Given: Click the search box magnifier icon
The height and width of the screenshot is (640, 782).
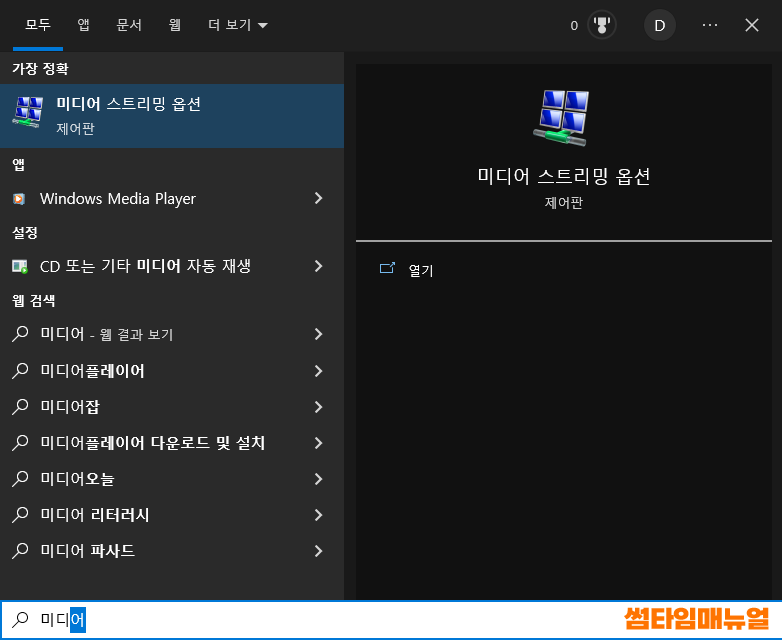Looking at the screenshot, I should (20, 619).
